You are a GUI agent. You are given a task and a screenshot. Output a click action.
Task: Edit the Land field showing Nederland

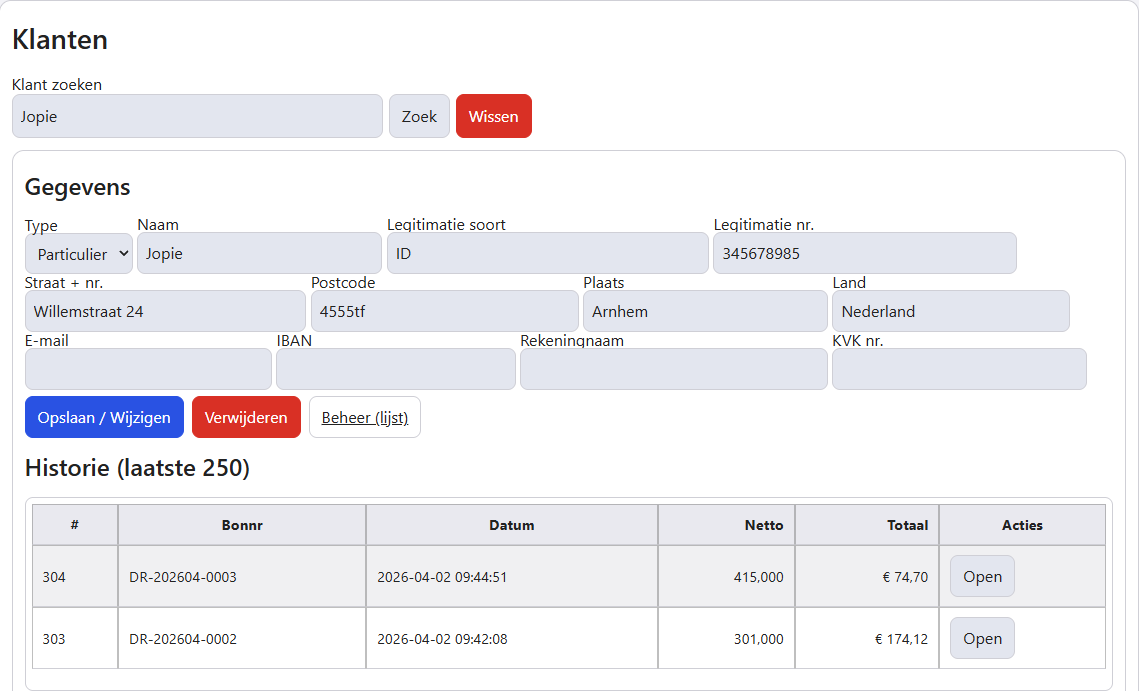(951, 311)
